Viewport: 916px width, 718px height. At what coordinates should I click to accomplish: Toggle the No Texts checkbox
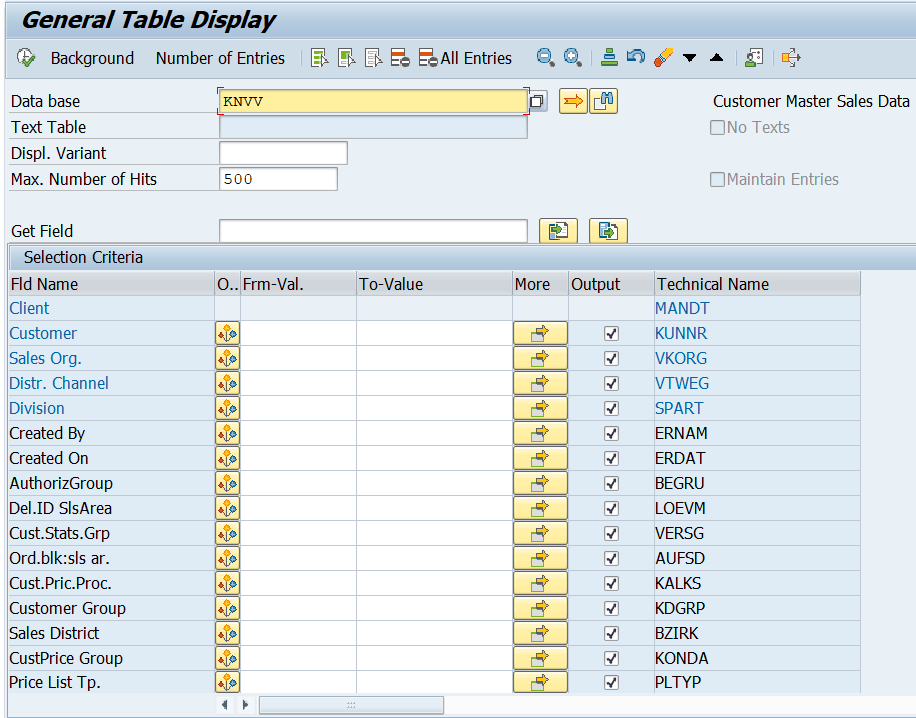[717, 127]
